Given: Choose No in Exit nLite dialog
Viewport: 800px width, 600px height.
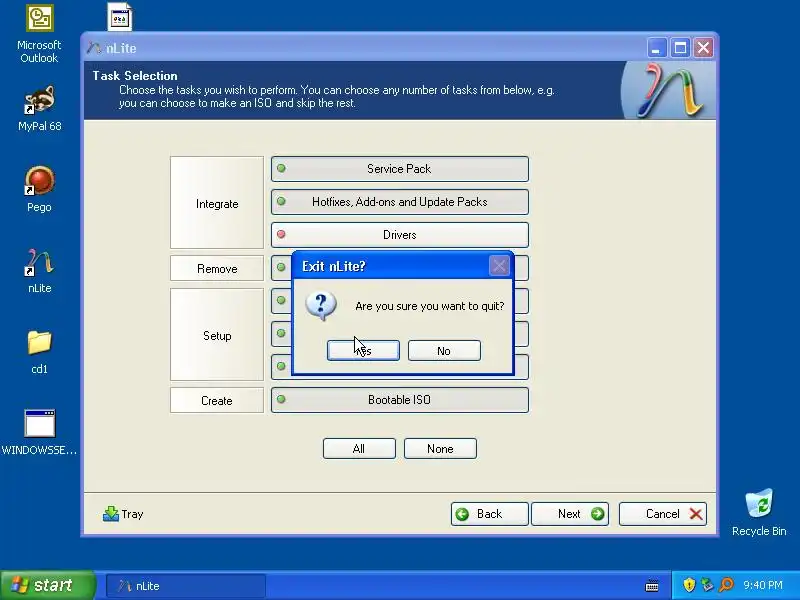Looking at the screenshot, I should [x=444, y=351].
